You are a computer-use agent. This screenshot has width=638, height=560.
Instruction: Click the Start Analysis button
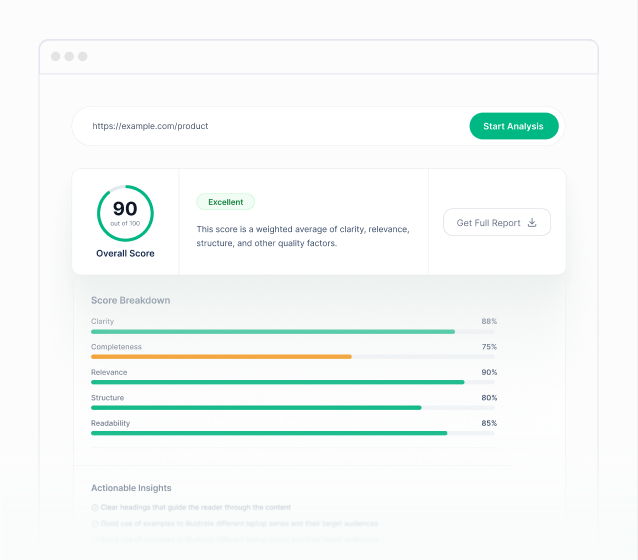(x=514, y=126)
